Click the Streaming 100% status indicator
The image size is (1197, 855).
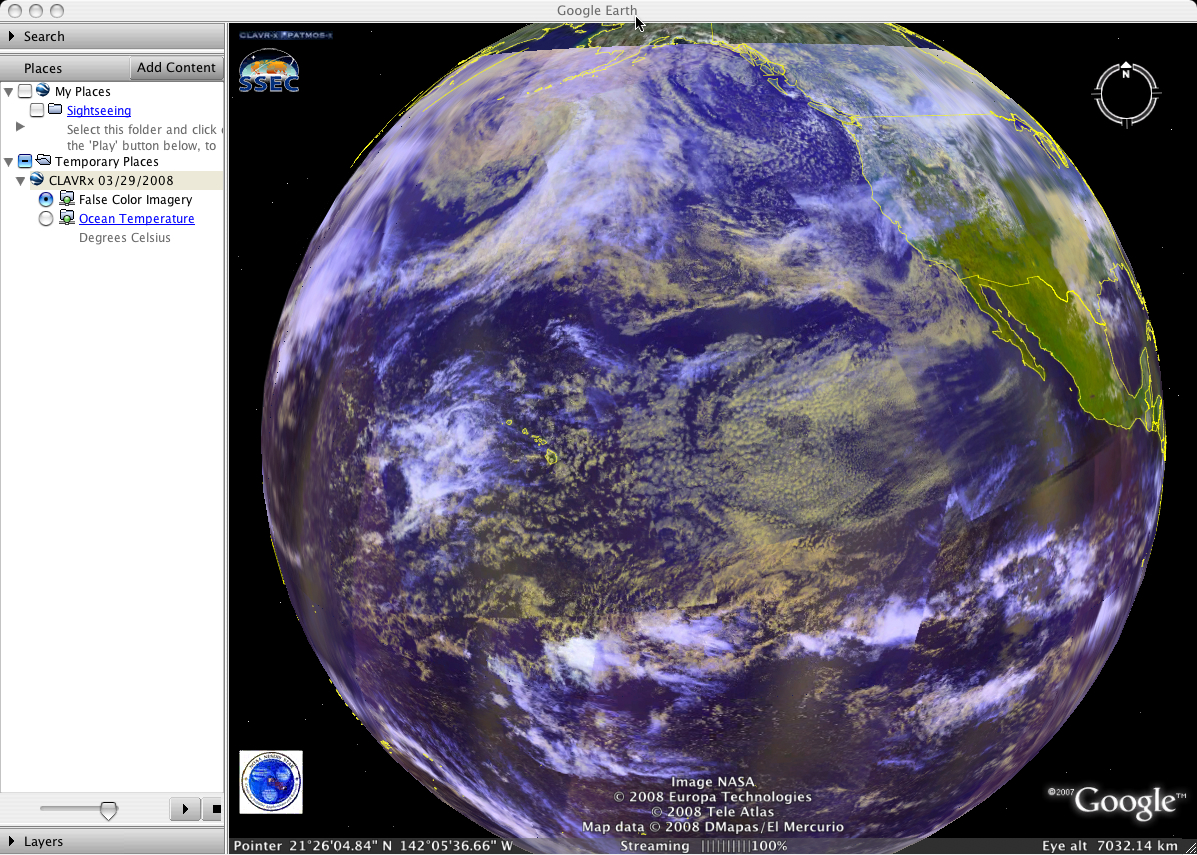click(x=703, y=846)
